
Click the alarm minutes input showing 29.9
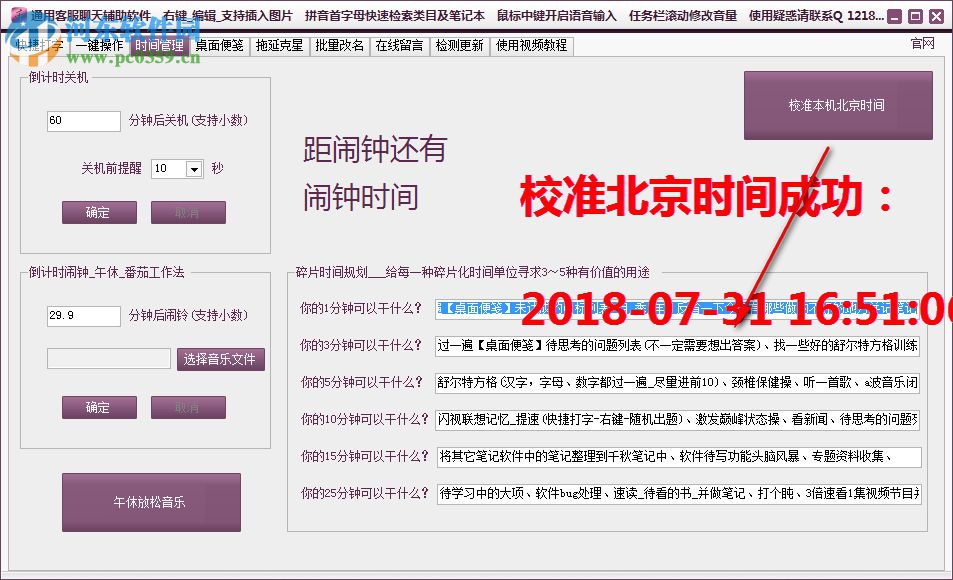[x=83, y=316]
